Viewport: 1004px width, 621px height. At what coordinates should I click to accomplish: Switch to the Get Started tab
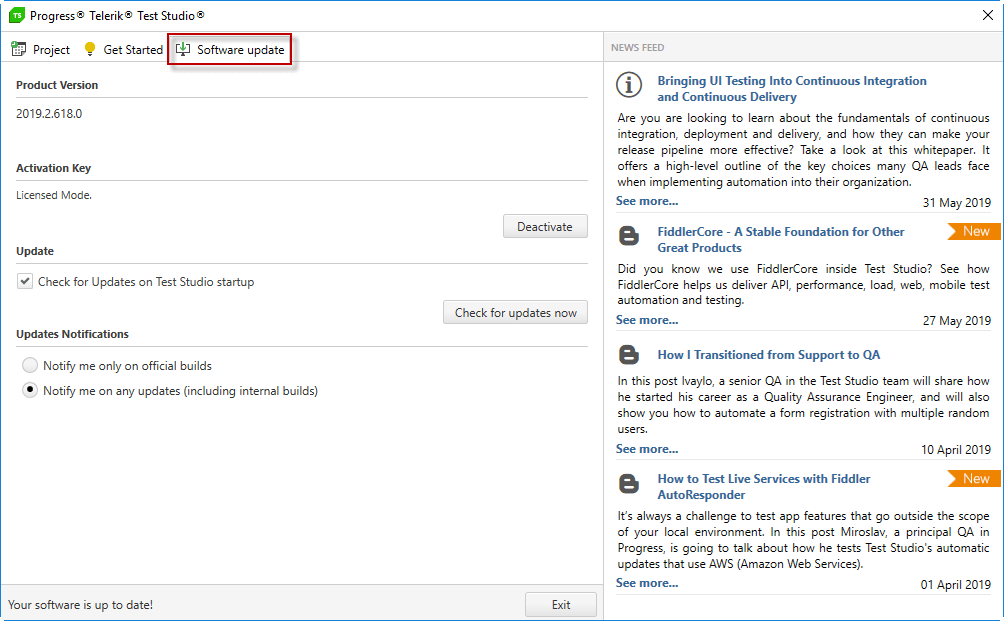click(124, 49)
